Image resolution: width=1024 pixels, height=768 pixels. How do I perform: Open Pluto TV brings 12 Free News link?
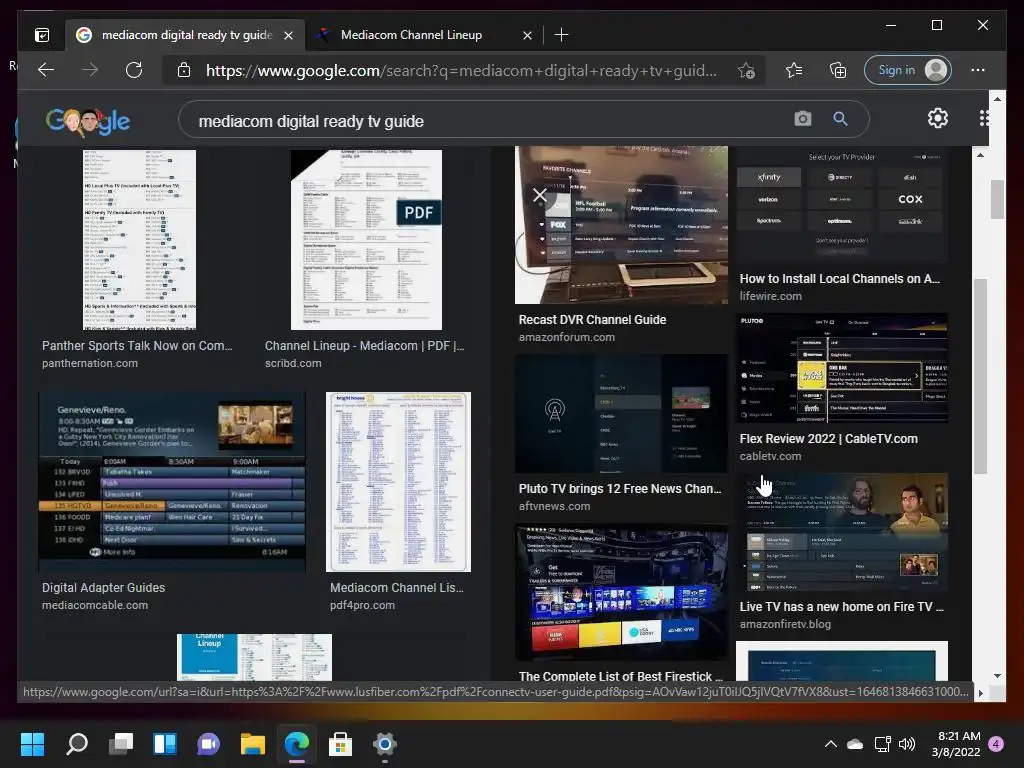pyautogui.click(x=620, y=488)
